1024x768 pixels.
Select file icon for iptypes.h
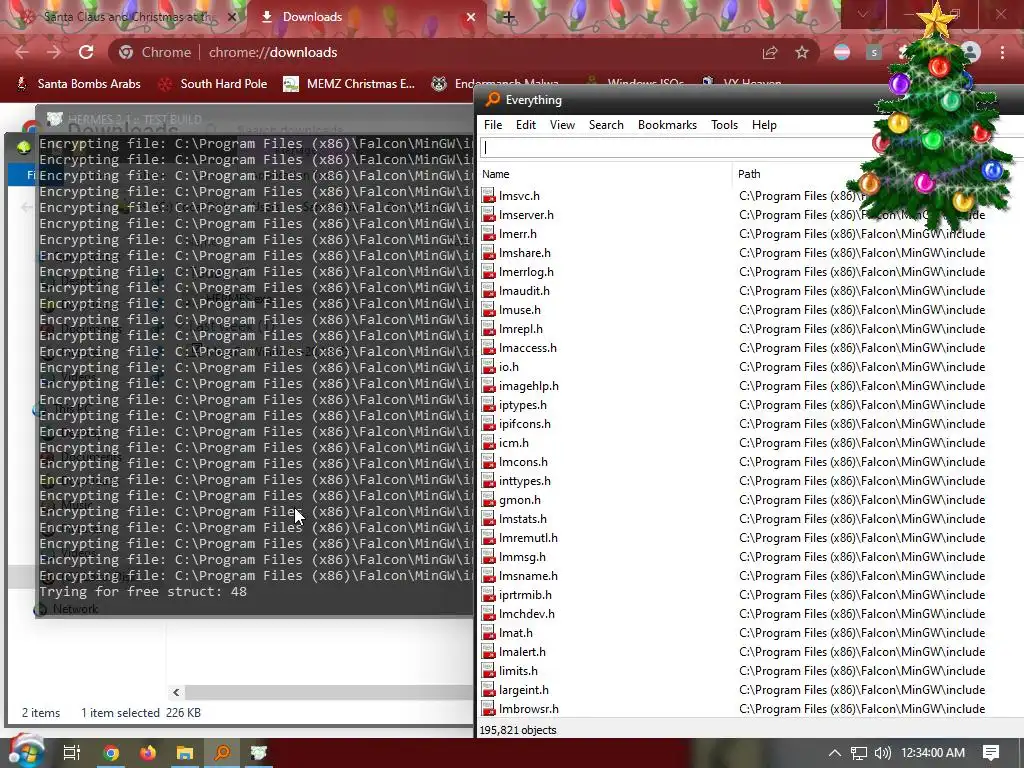click(488, 404)
